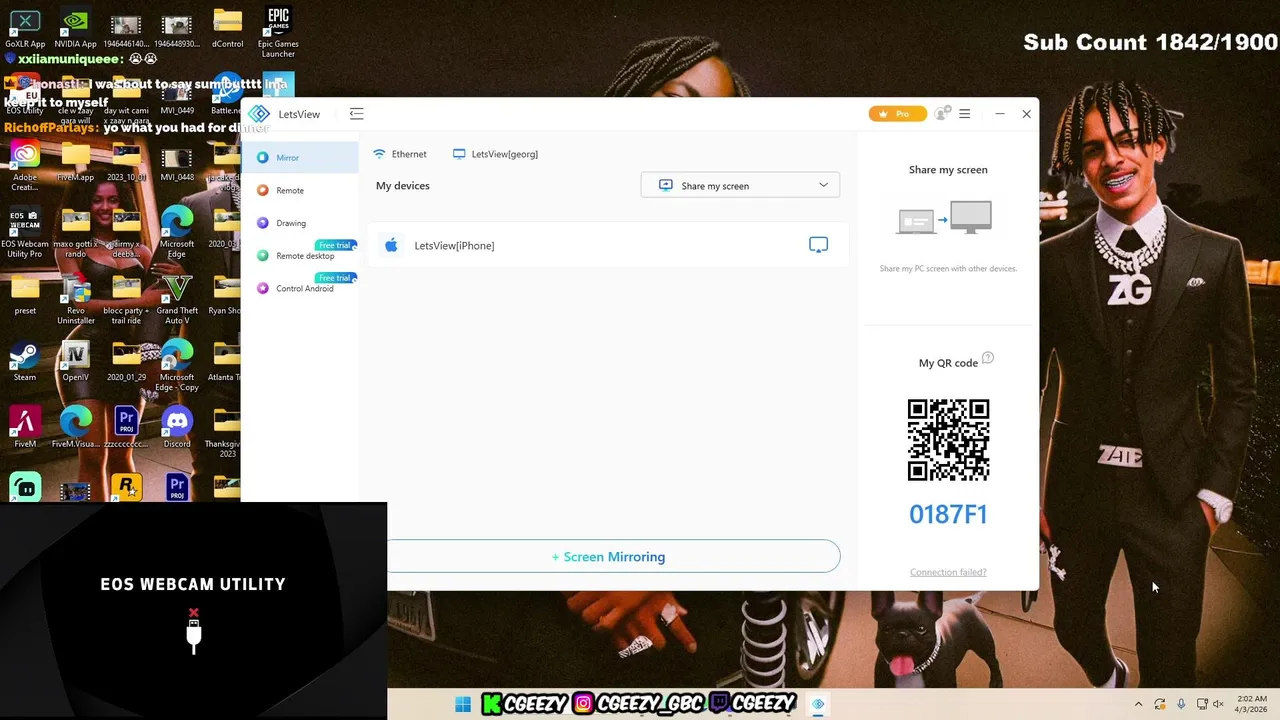This screenshot has height=720, width=1280.
Task: Open the network icon in system tray
Action: (x=1202, y=704)
